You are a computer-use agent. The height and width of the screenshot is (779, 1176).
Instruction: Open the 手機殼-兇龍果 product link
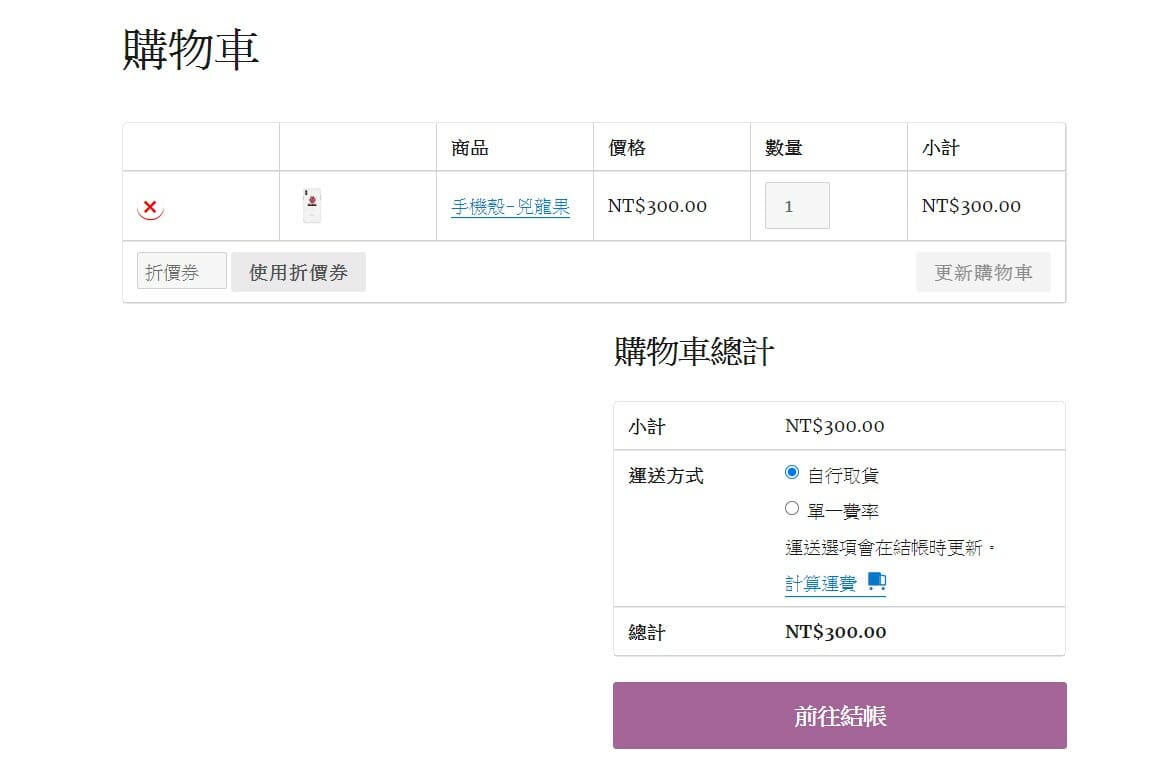(x=510, y=207)
